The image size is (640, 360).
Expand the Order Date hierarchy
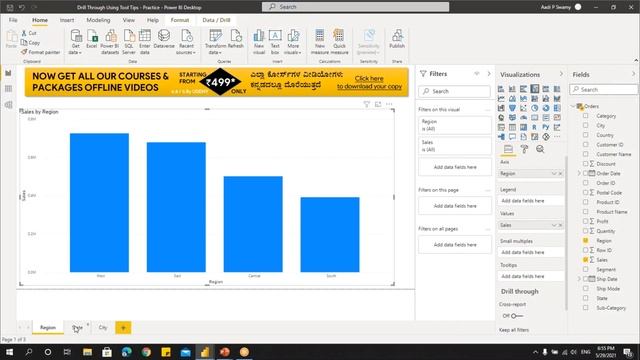[x=579, y=173]
